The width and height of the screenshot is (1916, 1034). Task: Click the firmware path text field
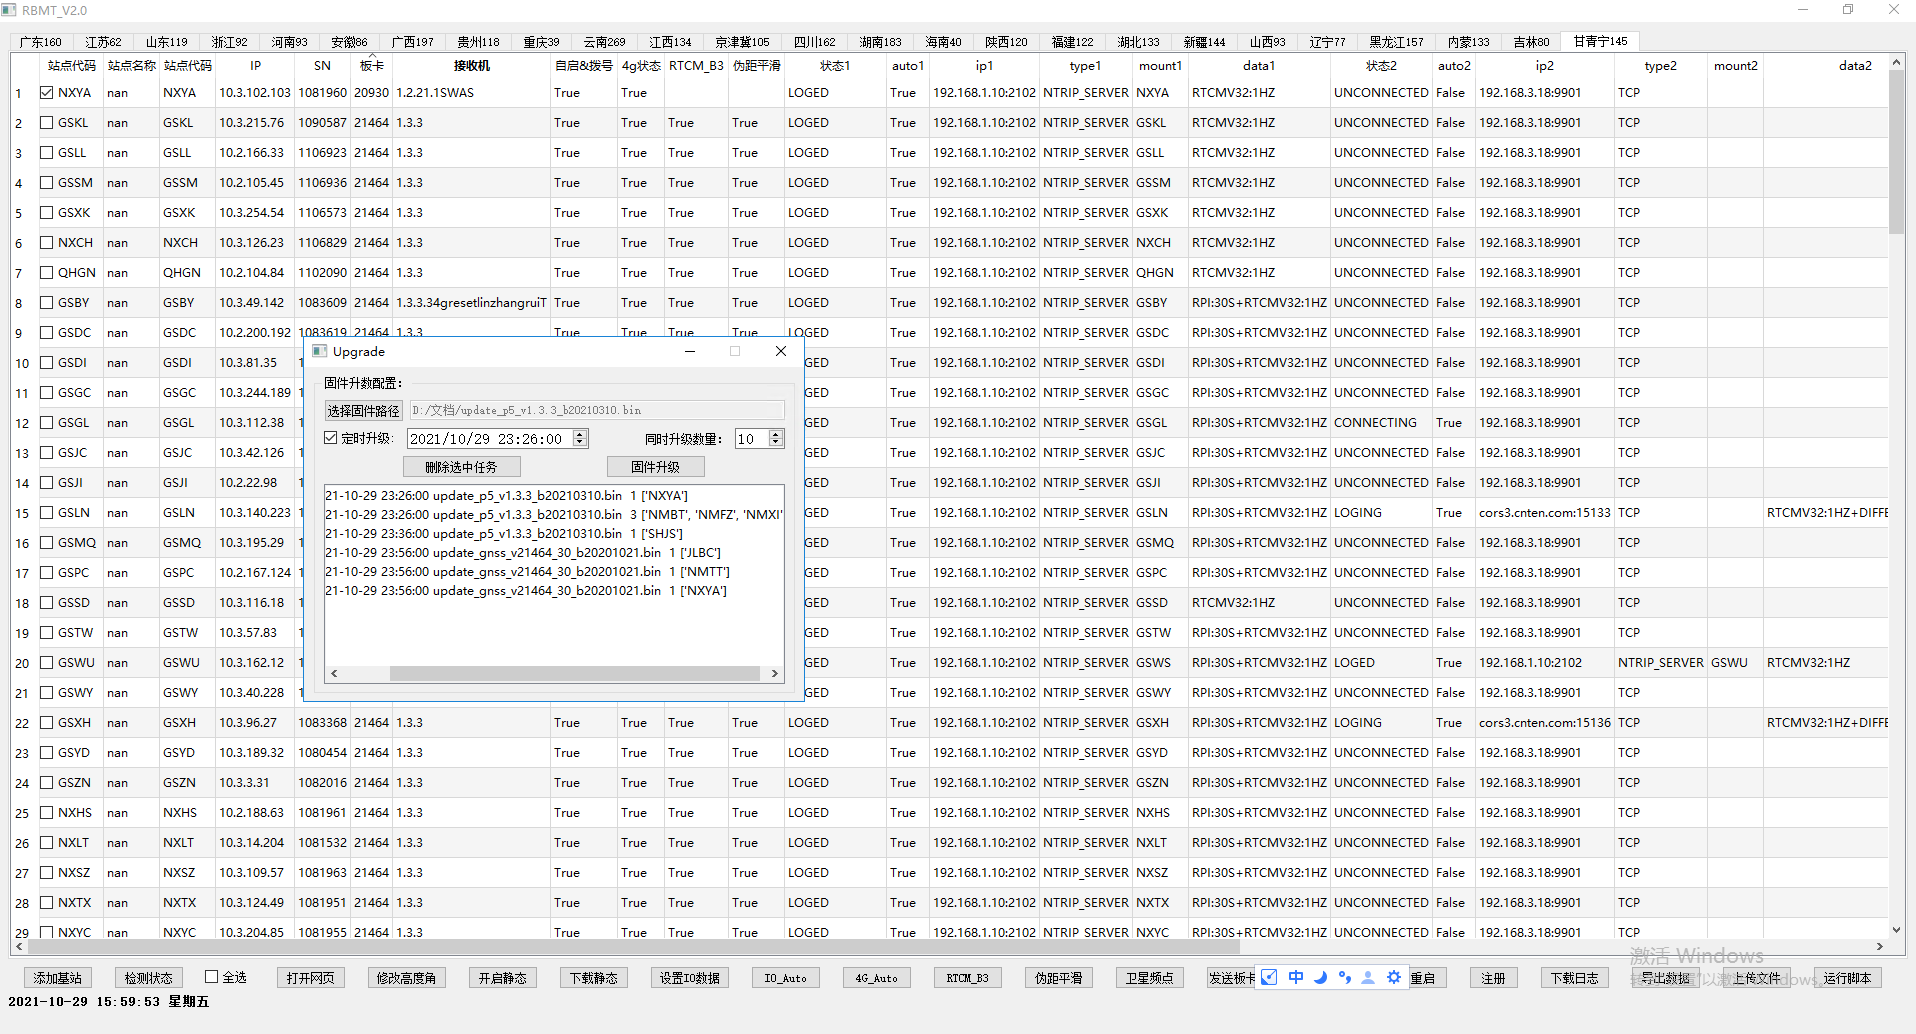597,410
